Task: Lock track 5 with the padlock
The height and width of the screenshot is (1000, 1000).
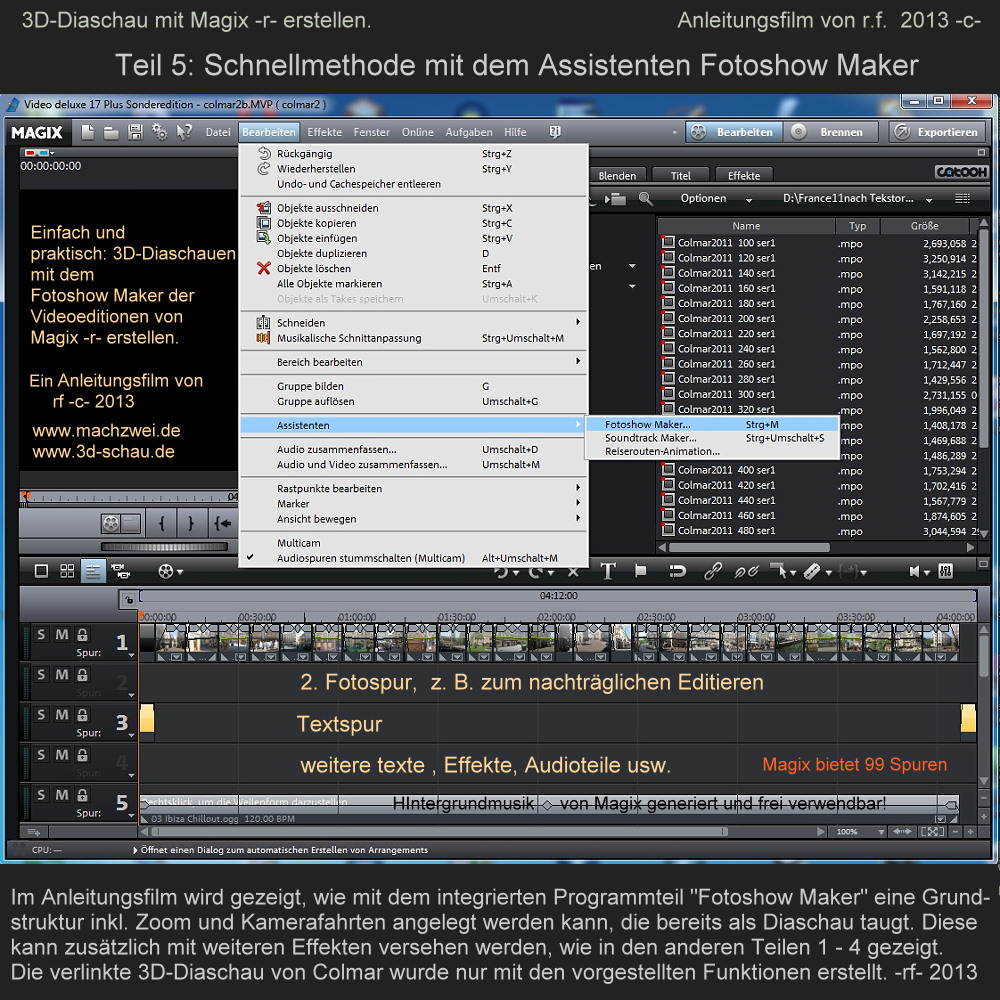Action: [x=82, y=795]
